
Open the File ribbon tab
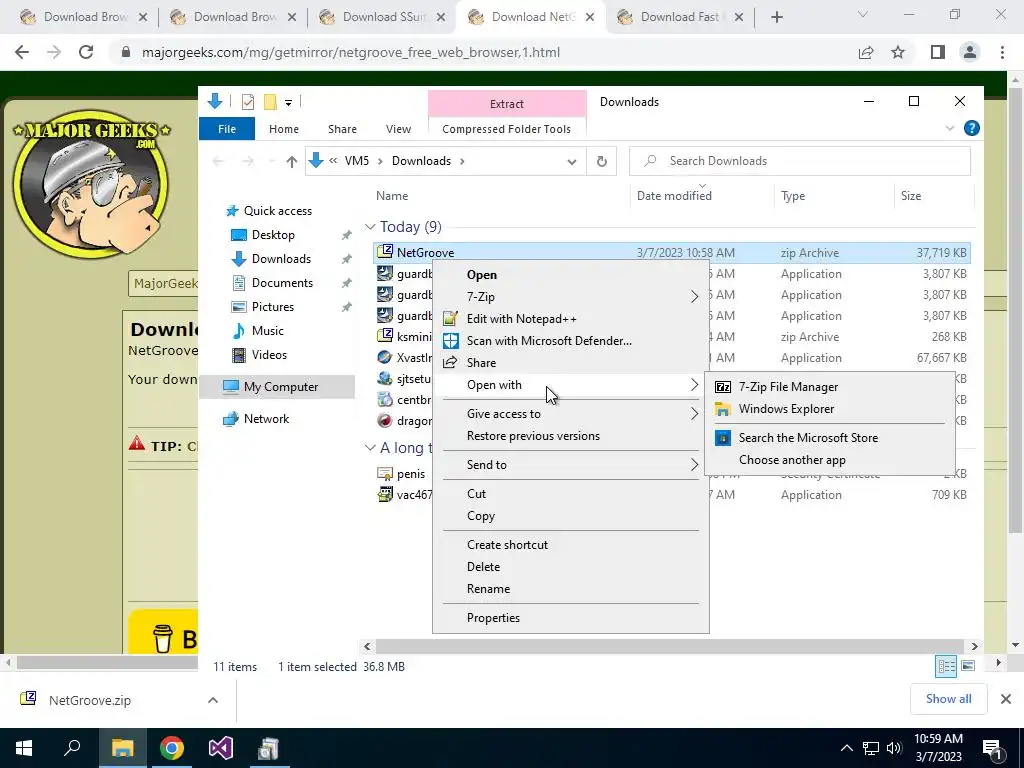pos(227,129)
